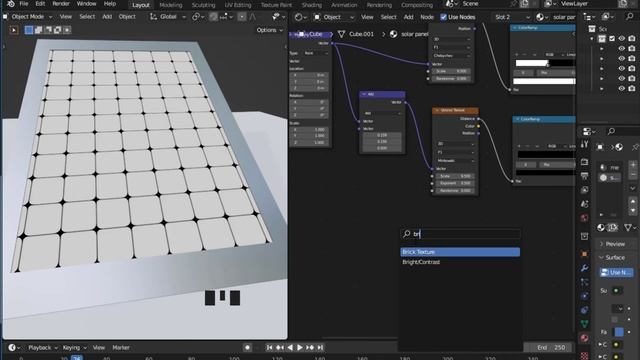Open the node editor Node menu
Screen dimensions: 640x360
tap(427, 17)
